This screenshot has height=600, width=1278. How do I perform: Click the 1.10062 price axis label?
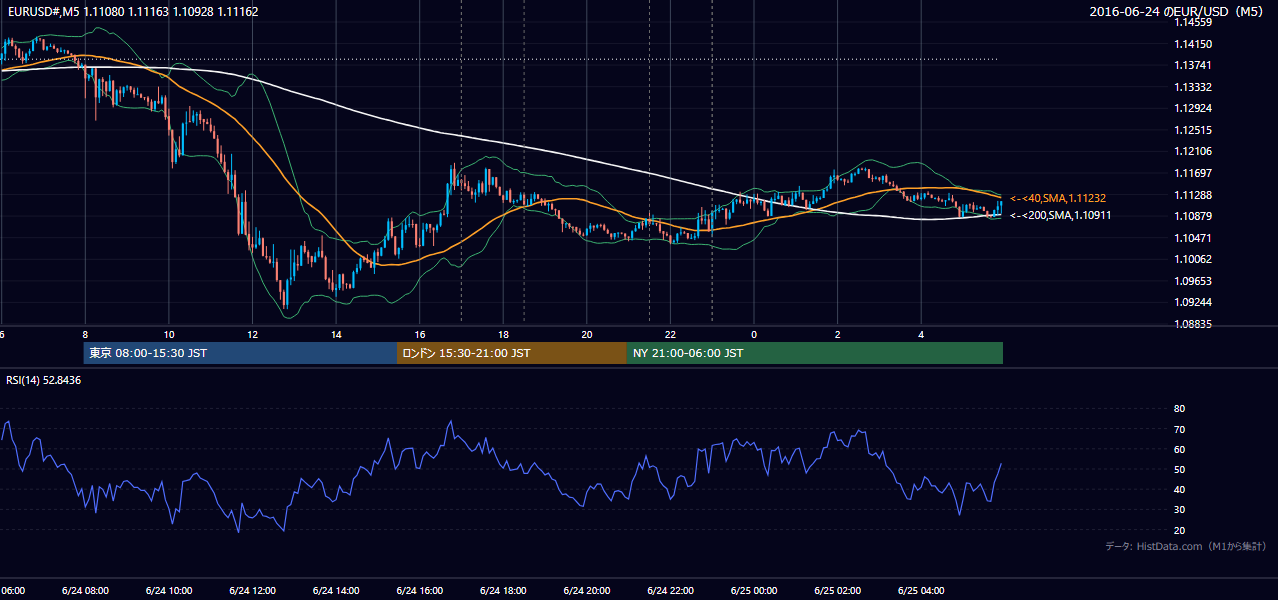coord(1195,259)
